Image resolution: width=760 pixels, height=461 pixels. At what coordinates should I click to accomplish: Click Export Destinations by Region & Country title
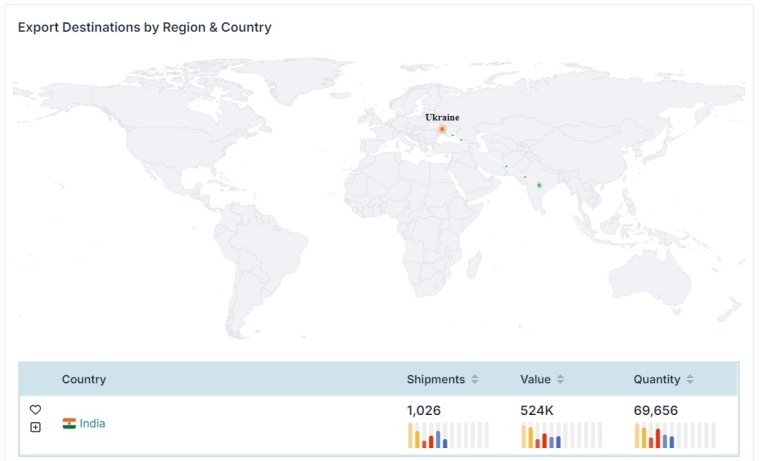coord(144,27)
